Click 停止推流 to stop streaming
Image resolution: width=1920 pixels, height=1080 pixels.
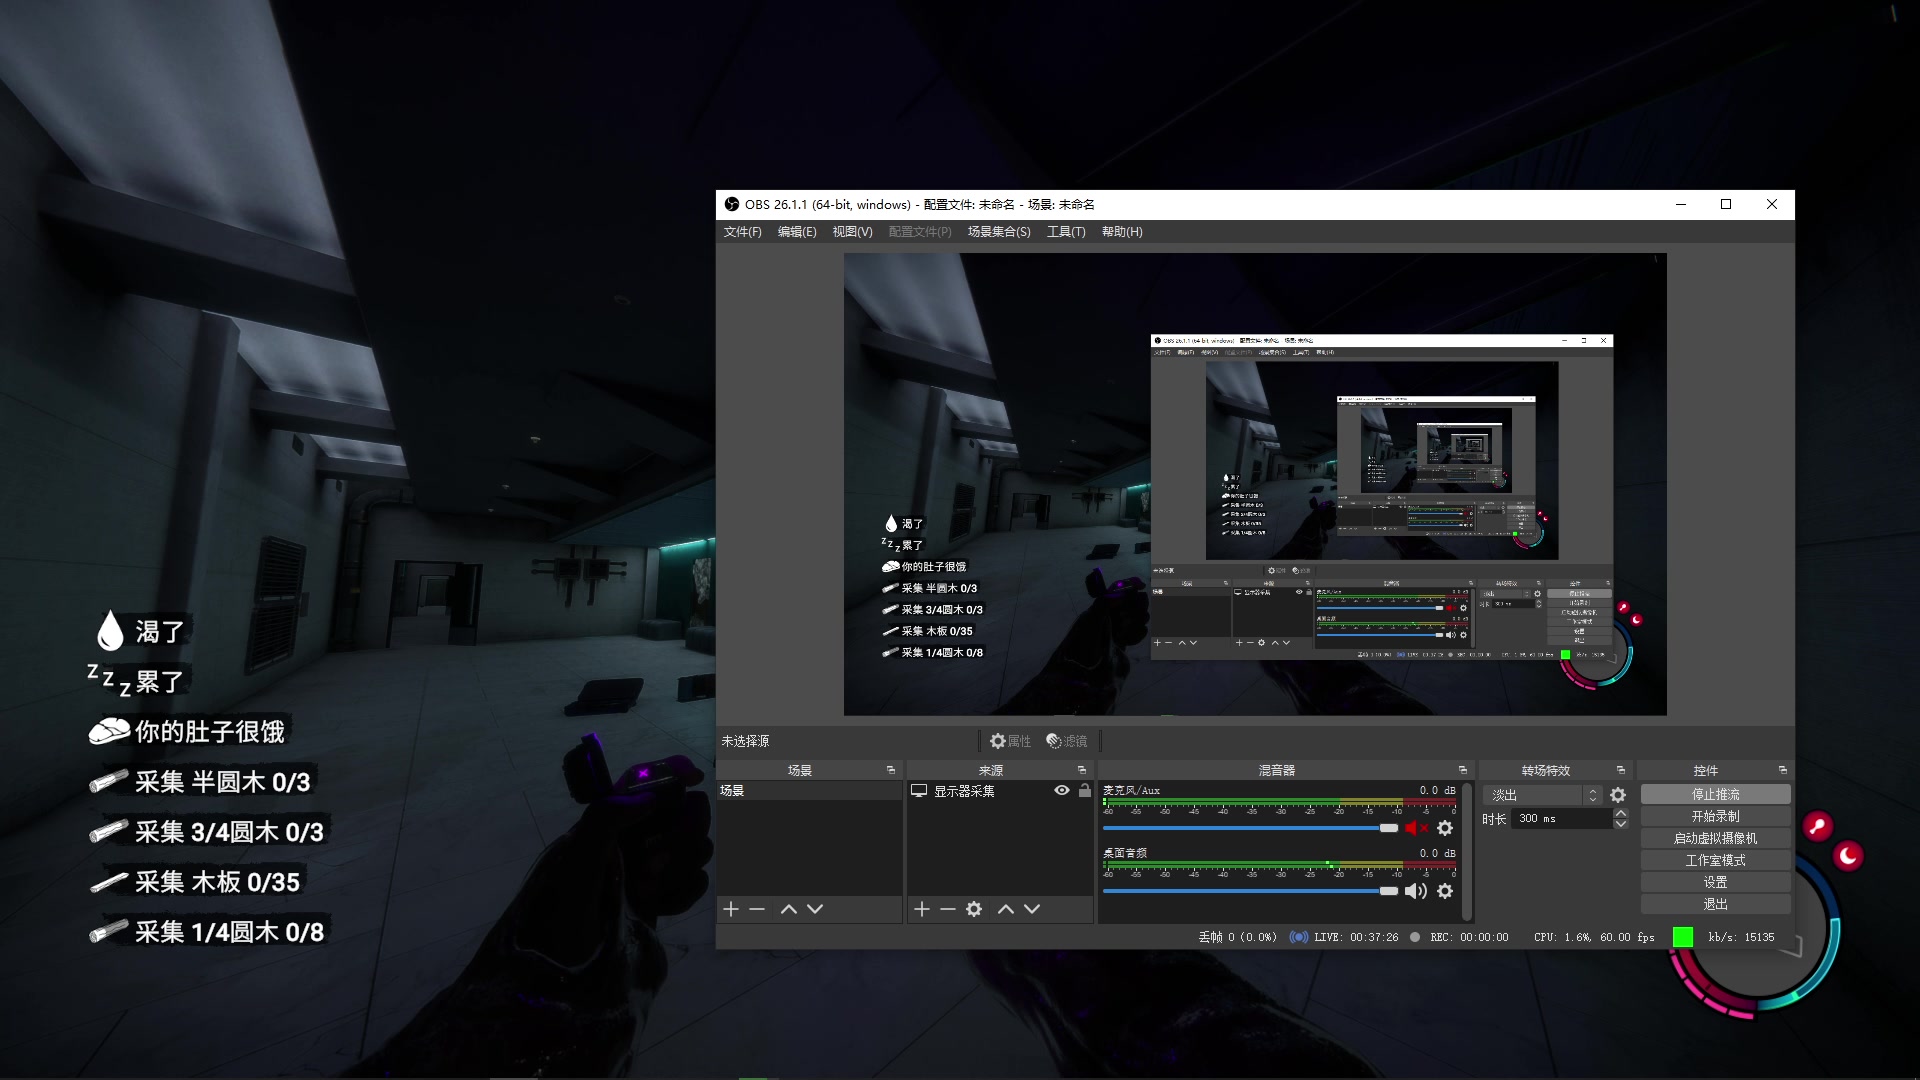click(x=1715, y=794)
